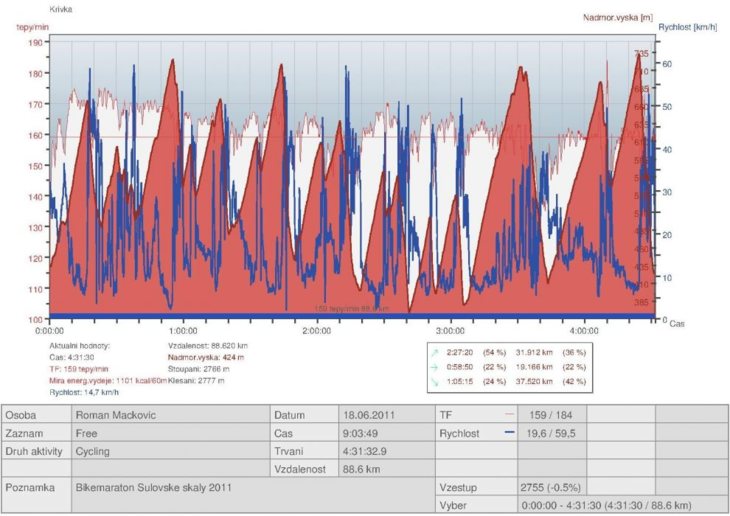This screenshot has height=516, width=730.
Task: Click the 3:00:00 time axis marker
Action: point(451,329)
